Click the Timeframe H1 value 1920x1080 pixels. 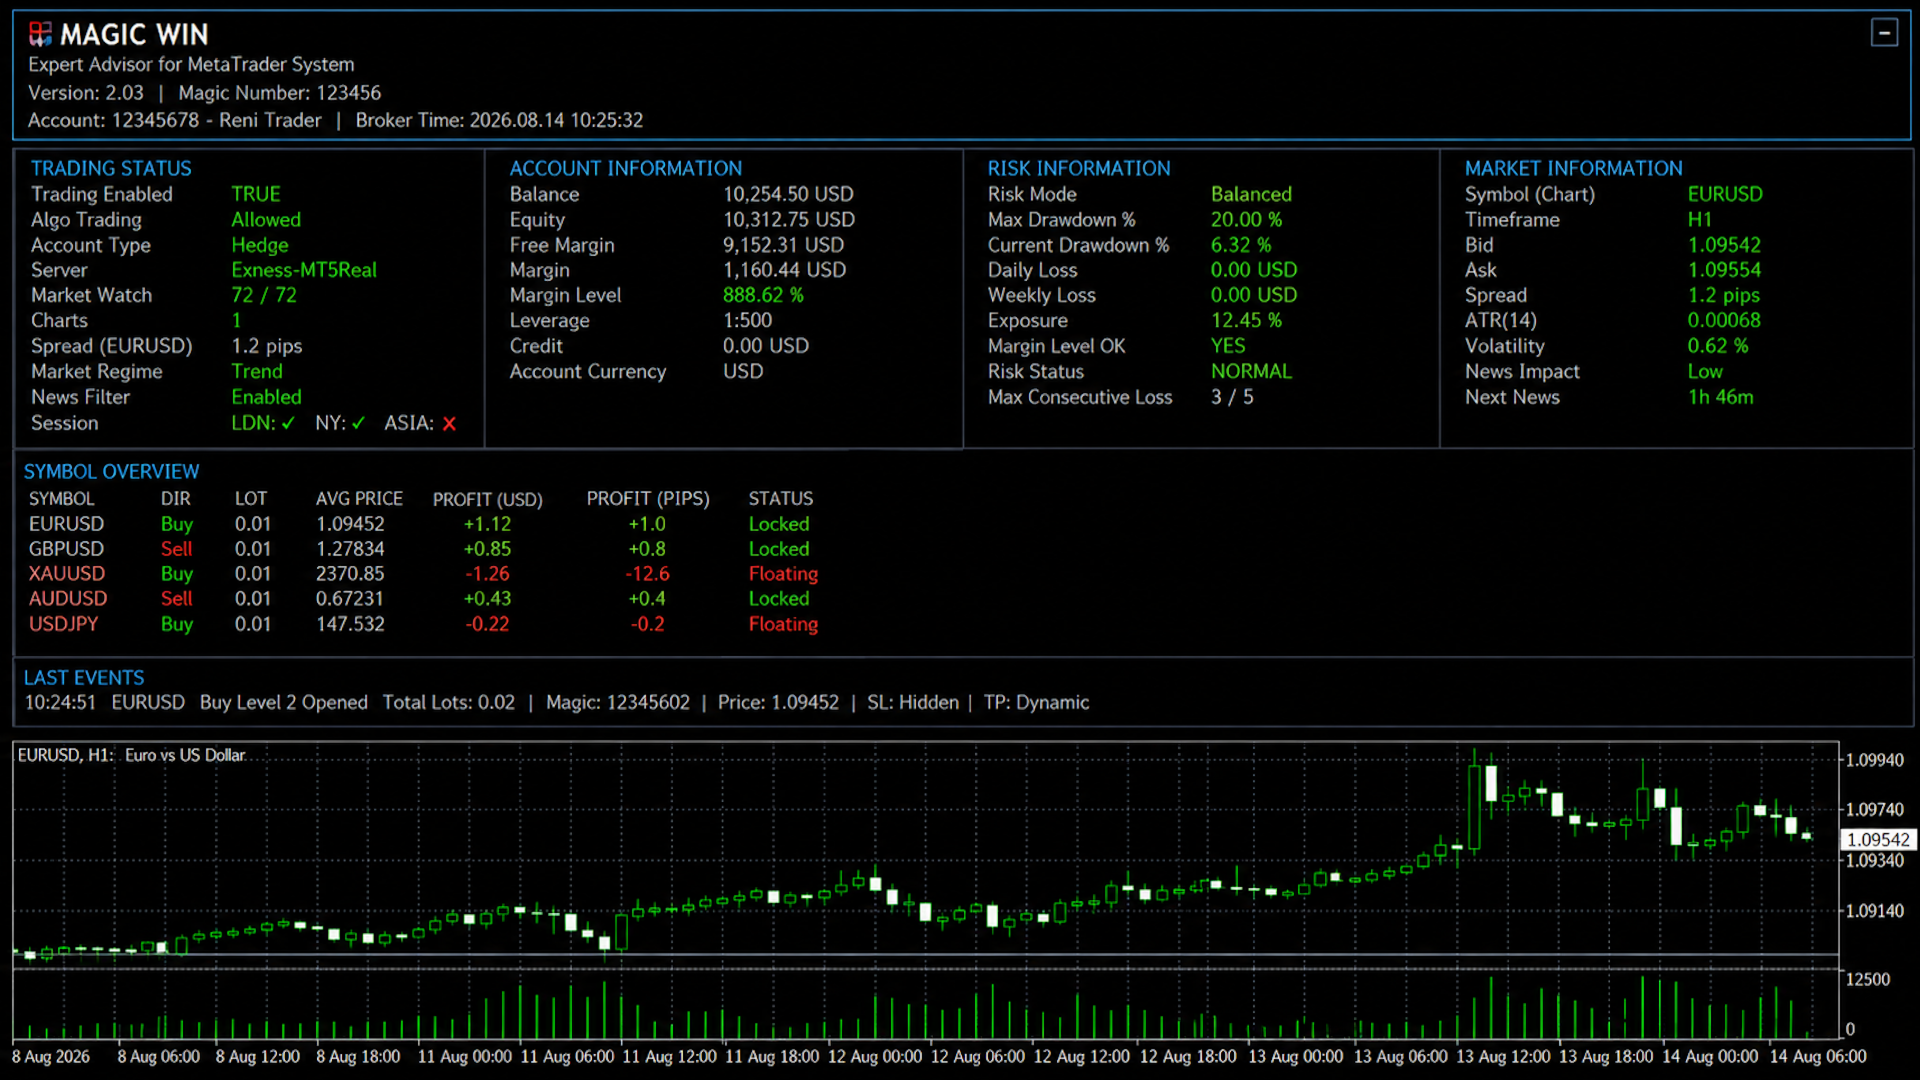coord(1699,220)
